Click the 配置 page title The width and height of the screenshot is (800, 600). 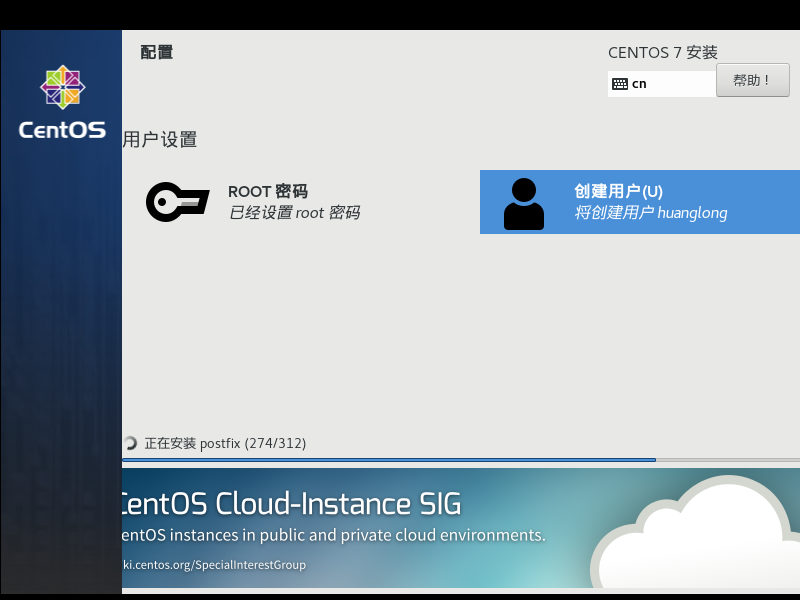click(157, 52)
